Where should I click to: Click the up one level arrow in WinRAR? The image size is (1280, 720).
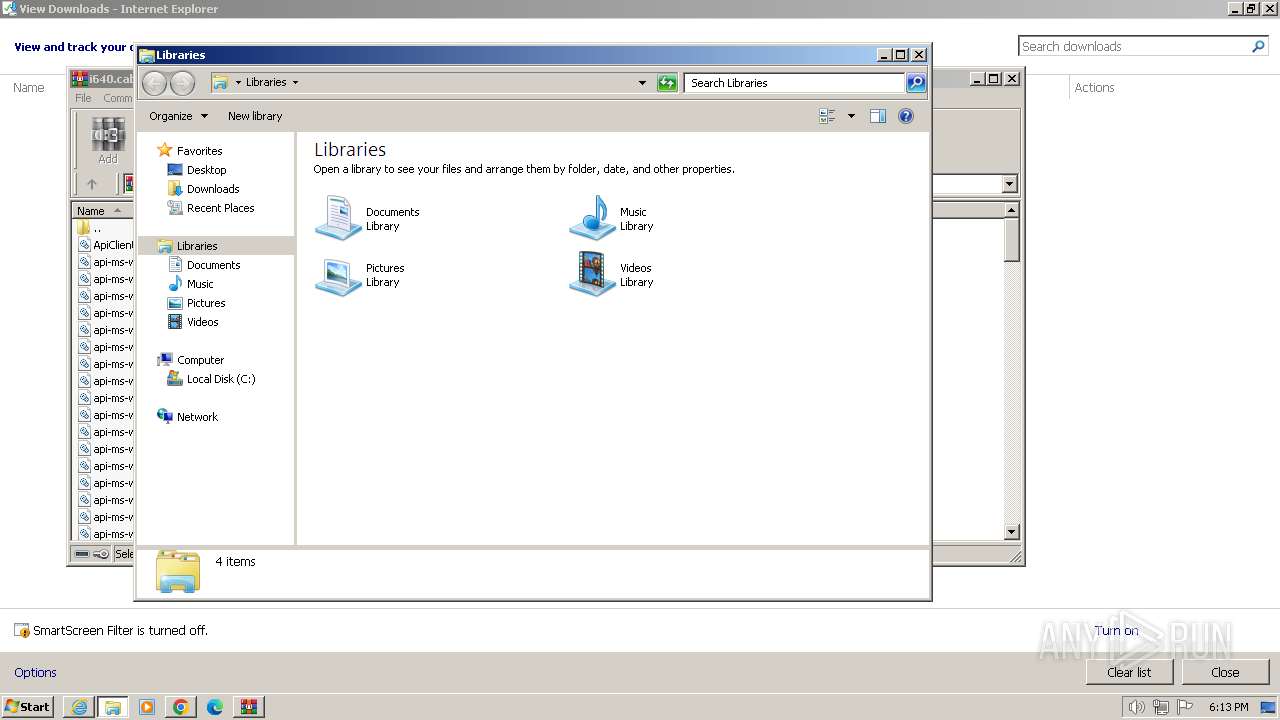pyautogui.click(x=92, y=184)
